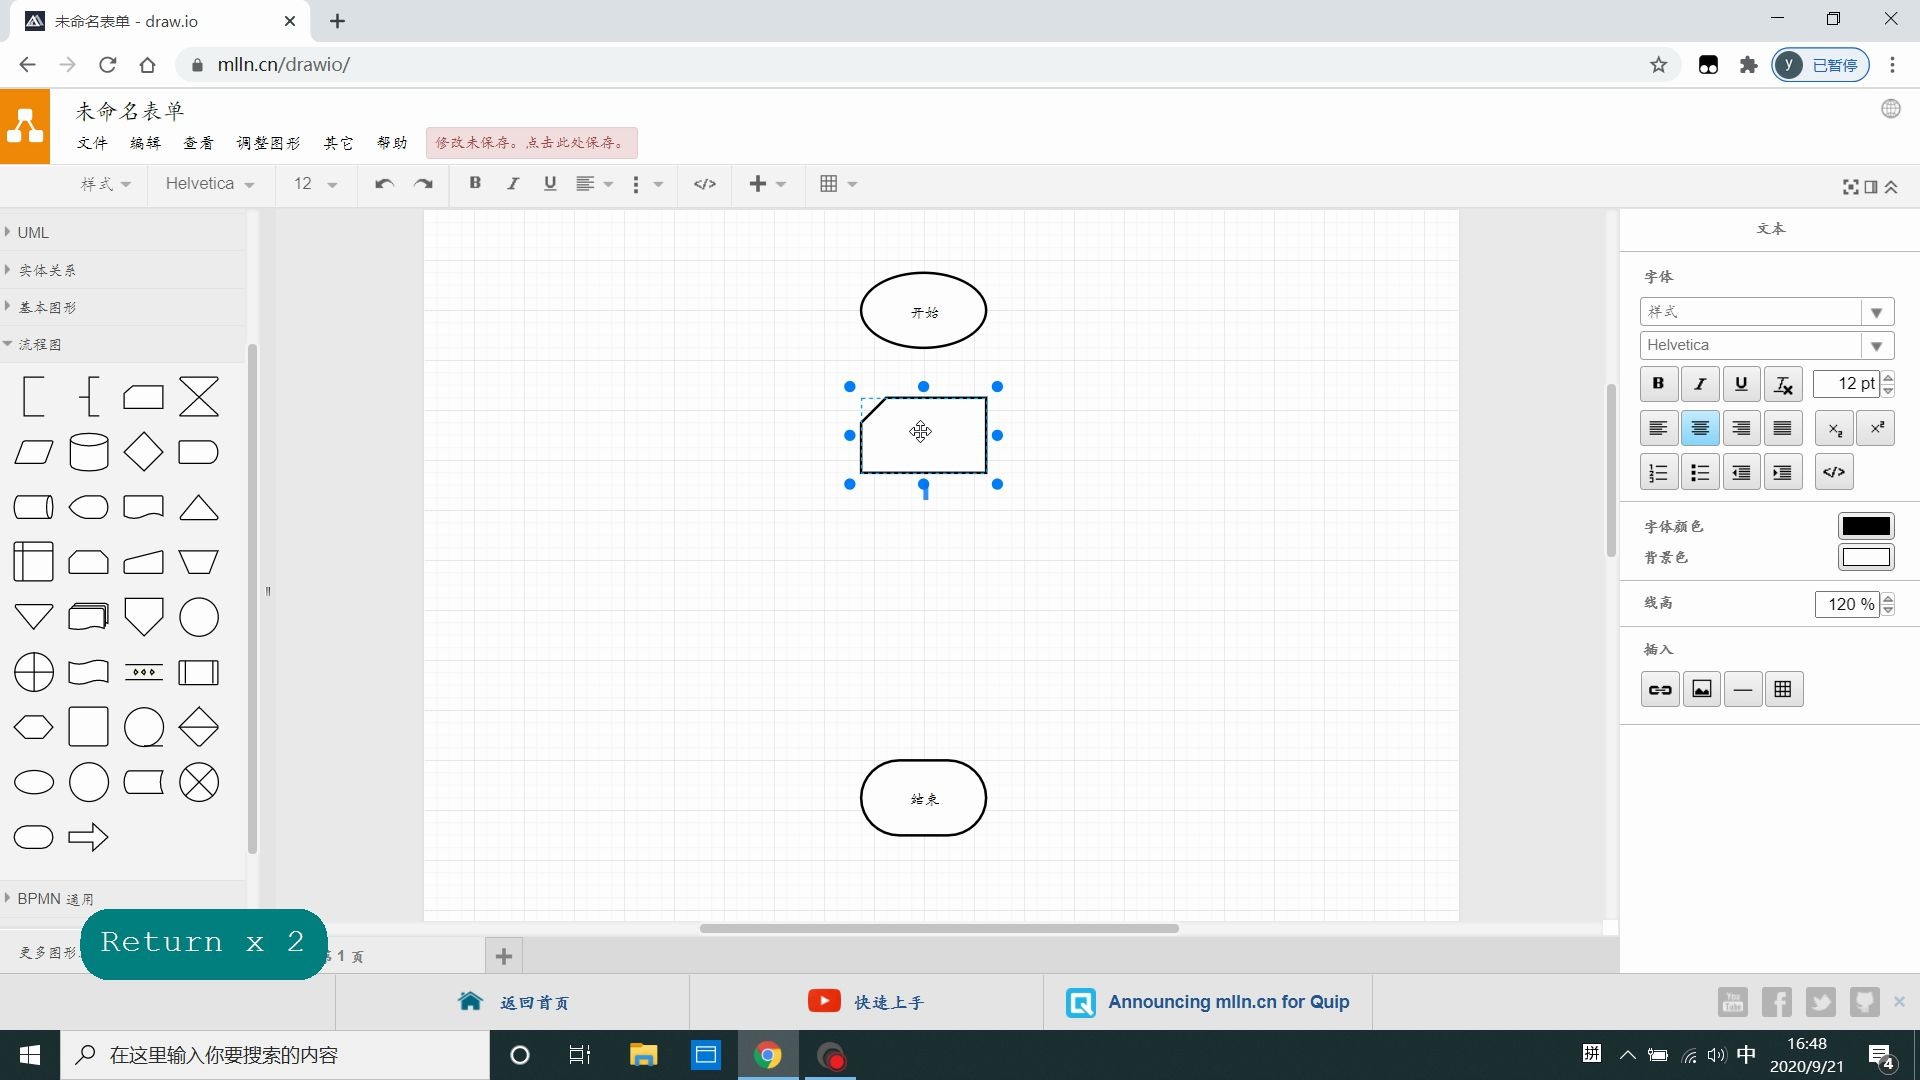The width and height of the screenshot is (1920, 1080).
Task: Expand the UML shape category
Action: click(x=32, y=232)
